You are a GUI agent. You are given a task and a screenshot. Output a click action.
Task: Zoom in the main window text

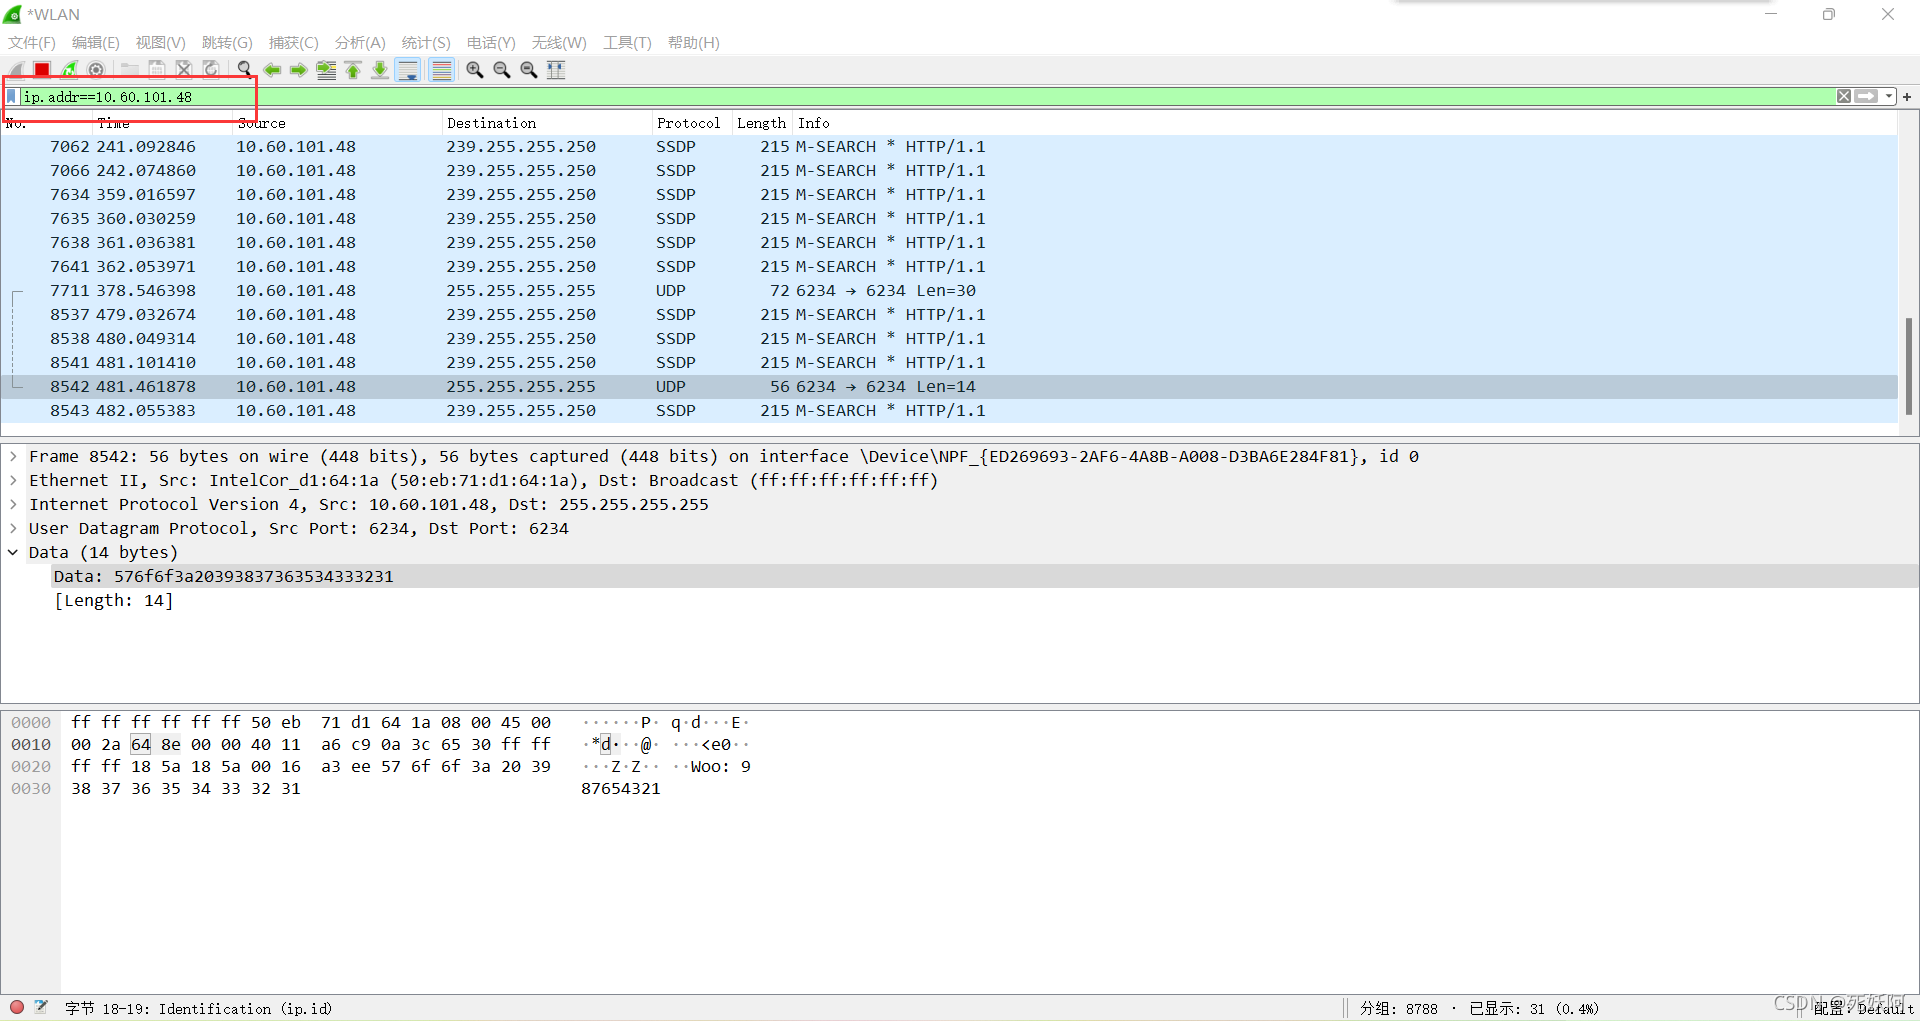click(x=475, y=69)
